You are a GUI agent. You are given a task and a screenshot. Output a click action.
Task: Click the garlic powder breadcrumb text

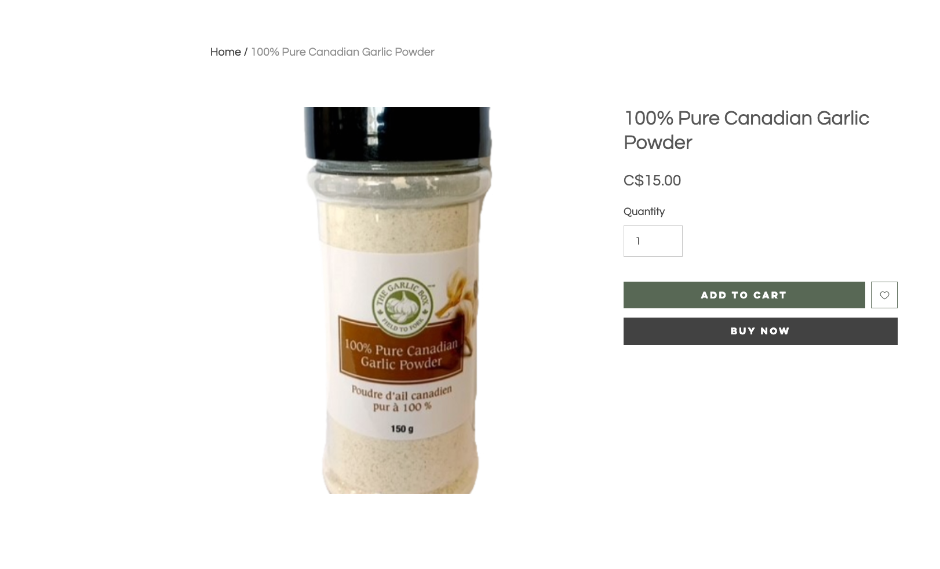[342, 52]
